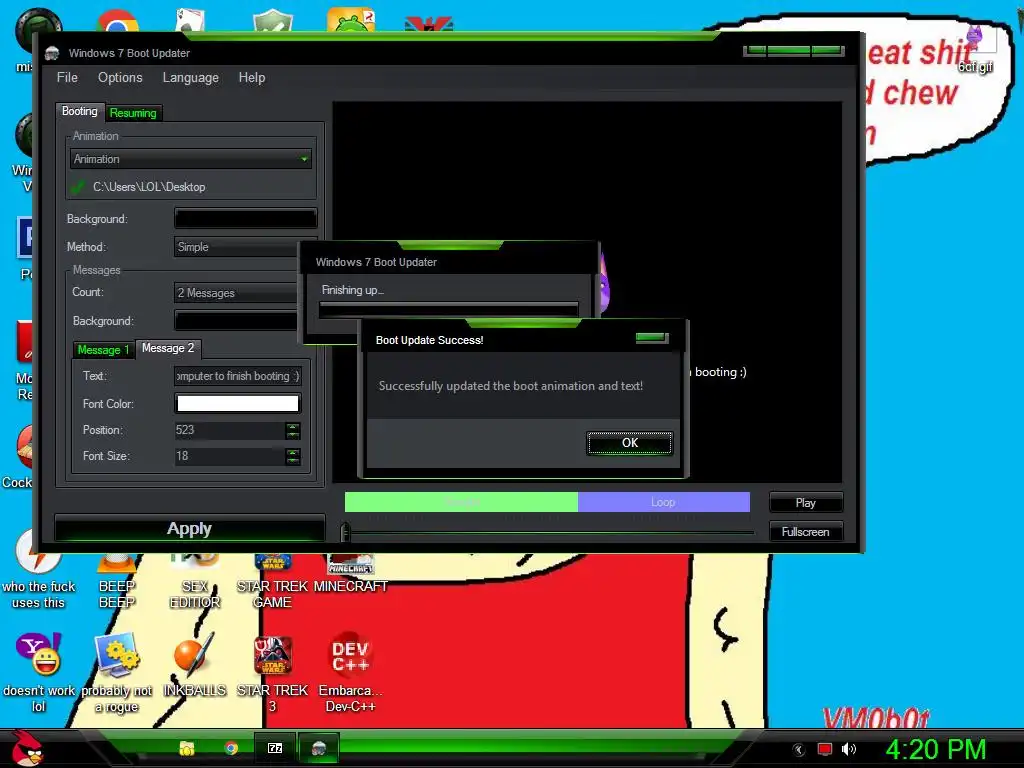Viewport: 1024px width, 768px height.
Task: Switch to the Resuming tab
Action: point(133,113)
